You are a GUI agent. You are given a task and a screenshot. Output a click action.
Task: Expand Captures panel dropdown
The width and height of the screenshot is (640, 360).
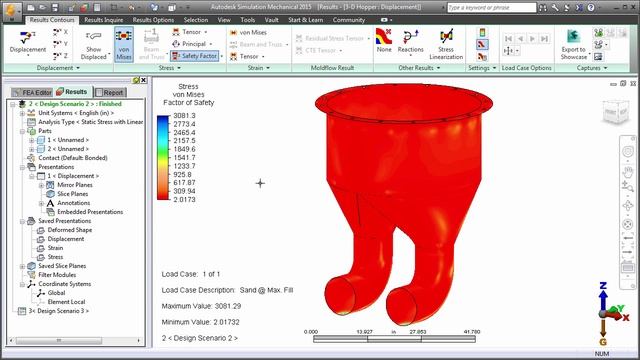[x=592, y=68]
